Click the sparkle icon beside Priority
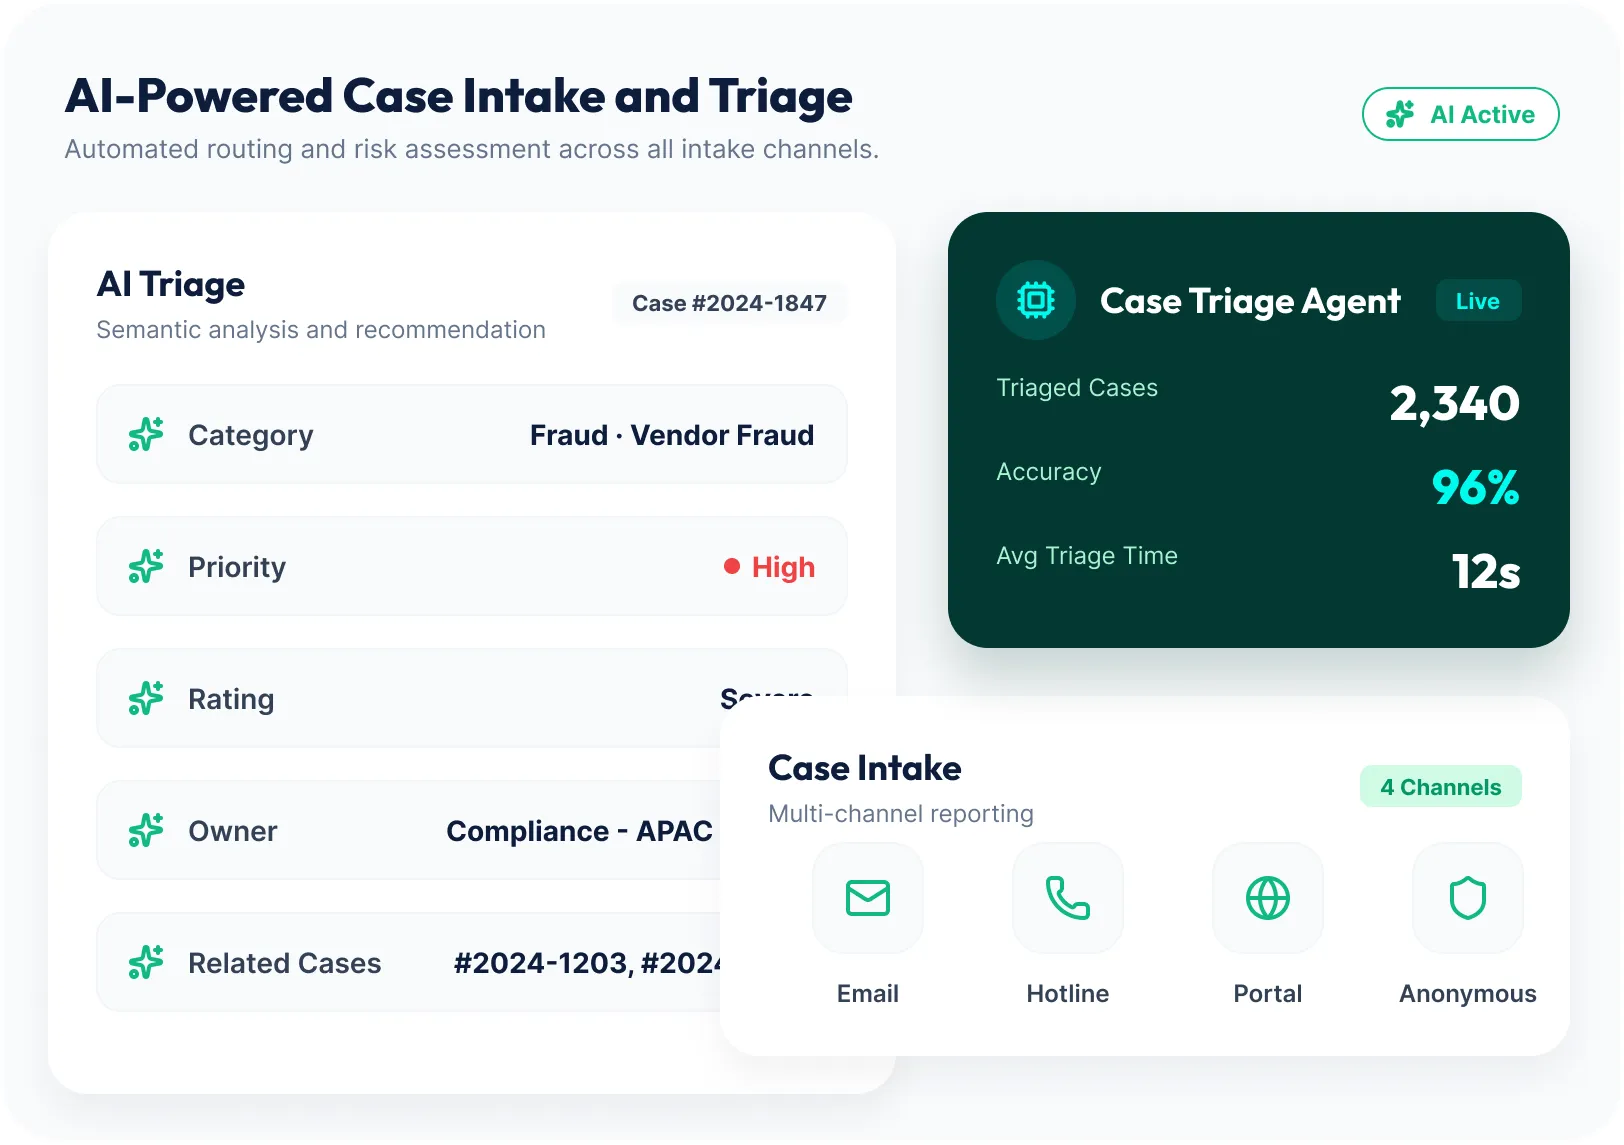 146,566
